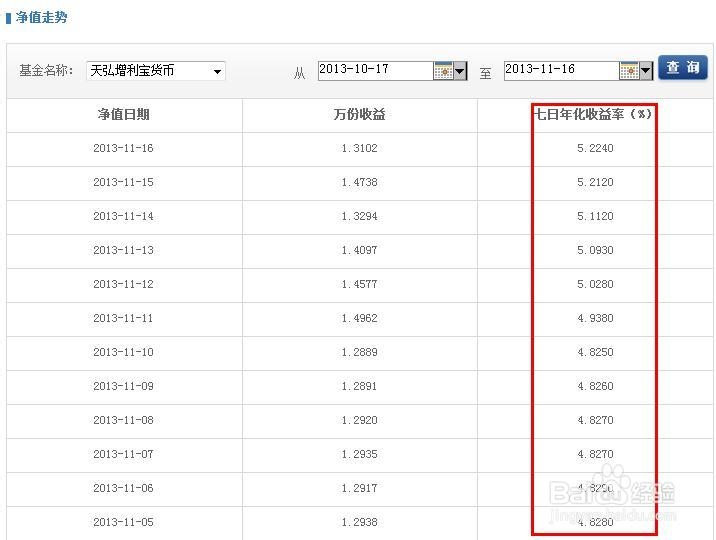Click the 5.0930 yield value
This screenshot has height=540, width=716.
point(595,250)
